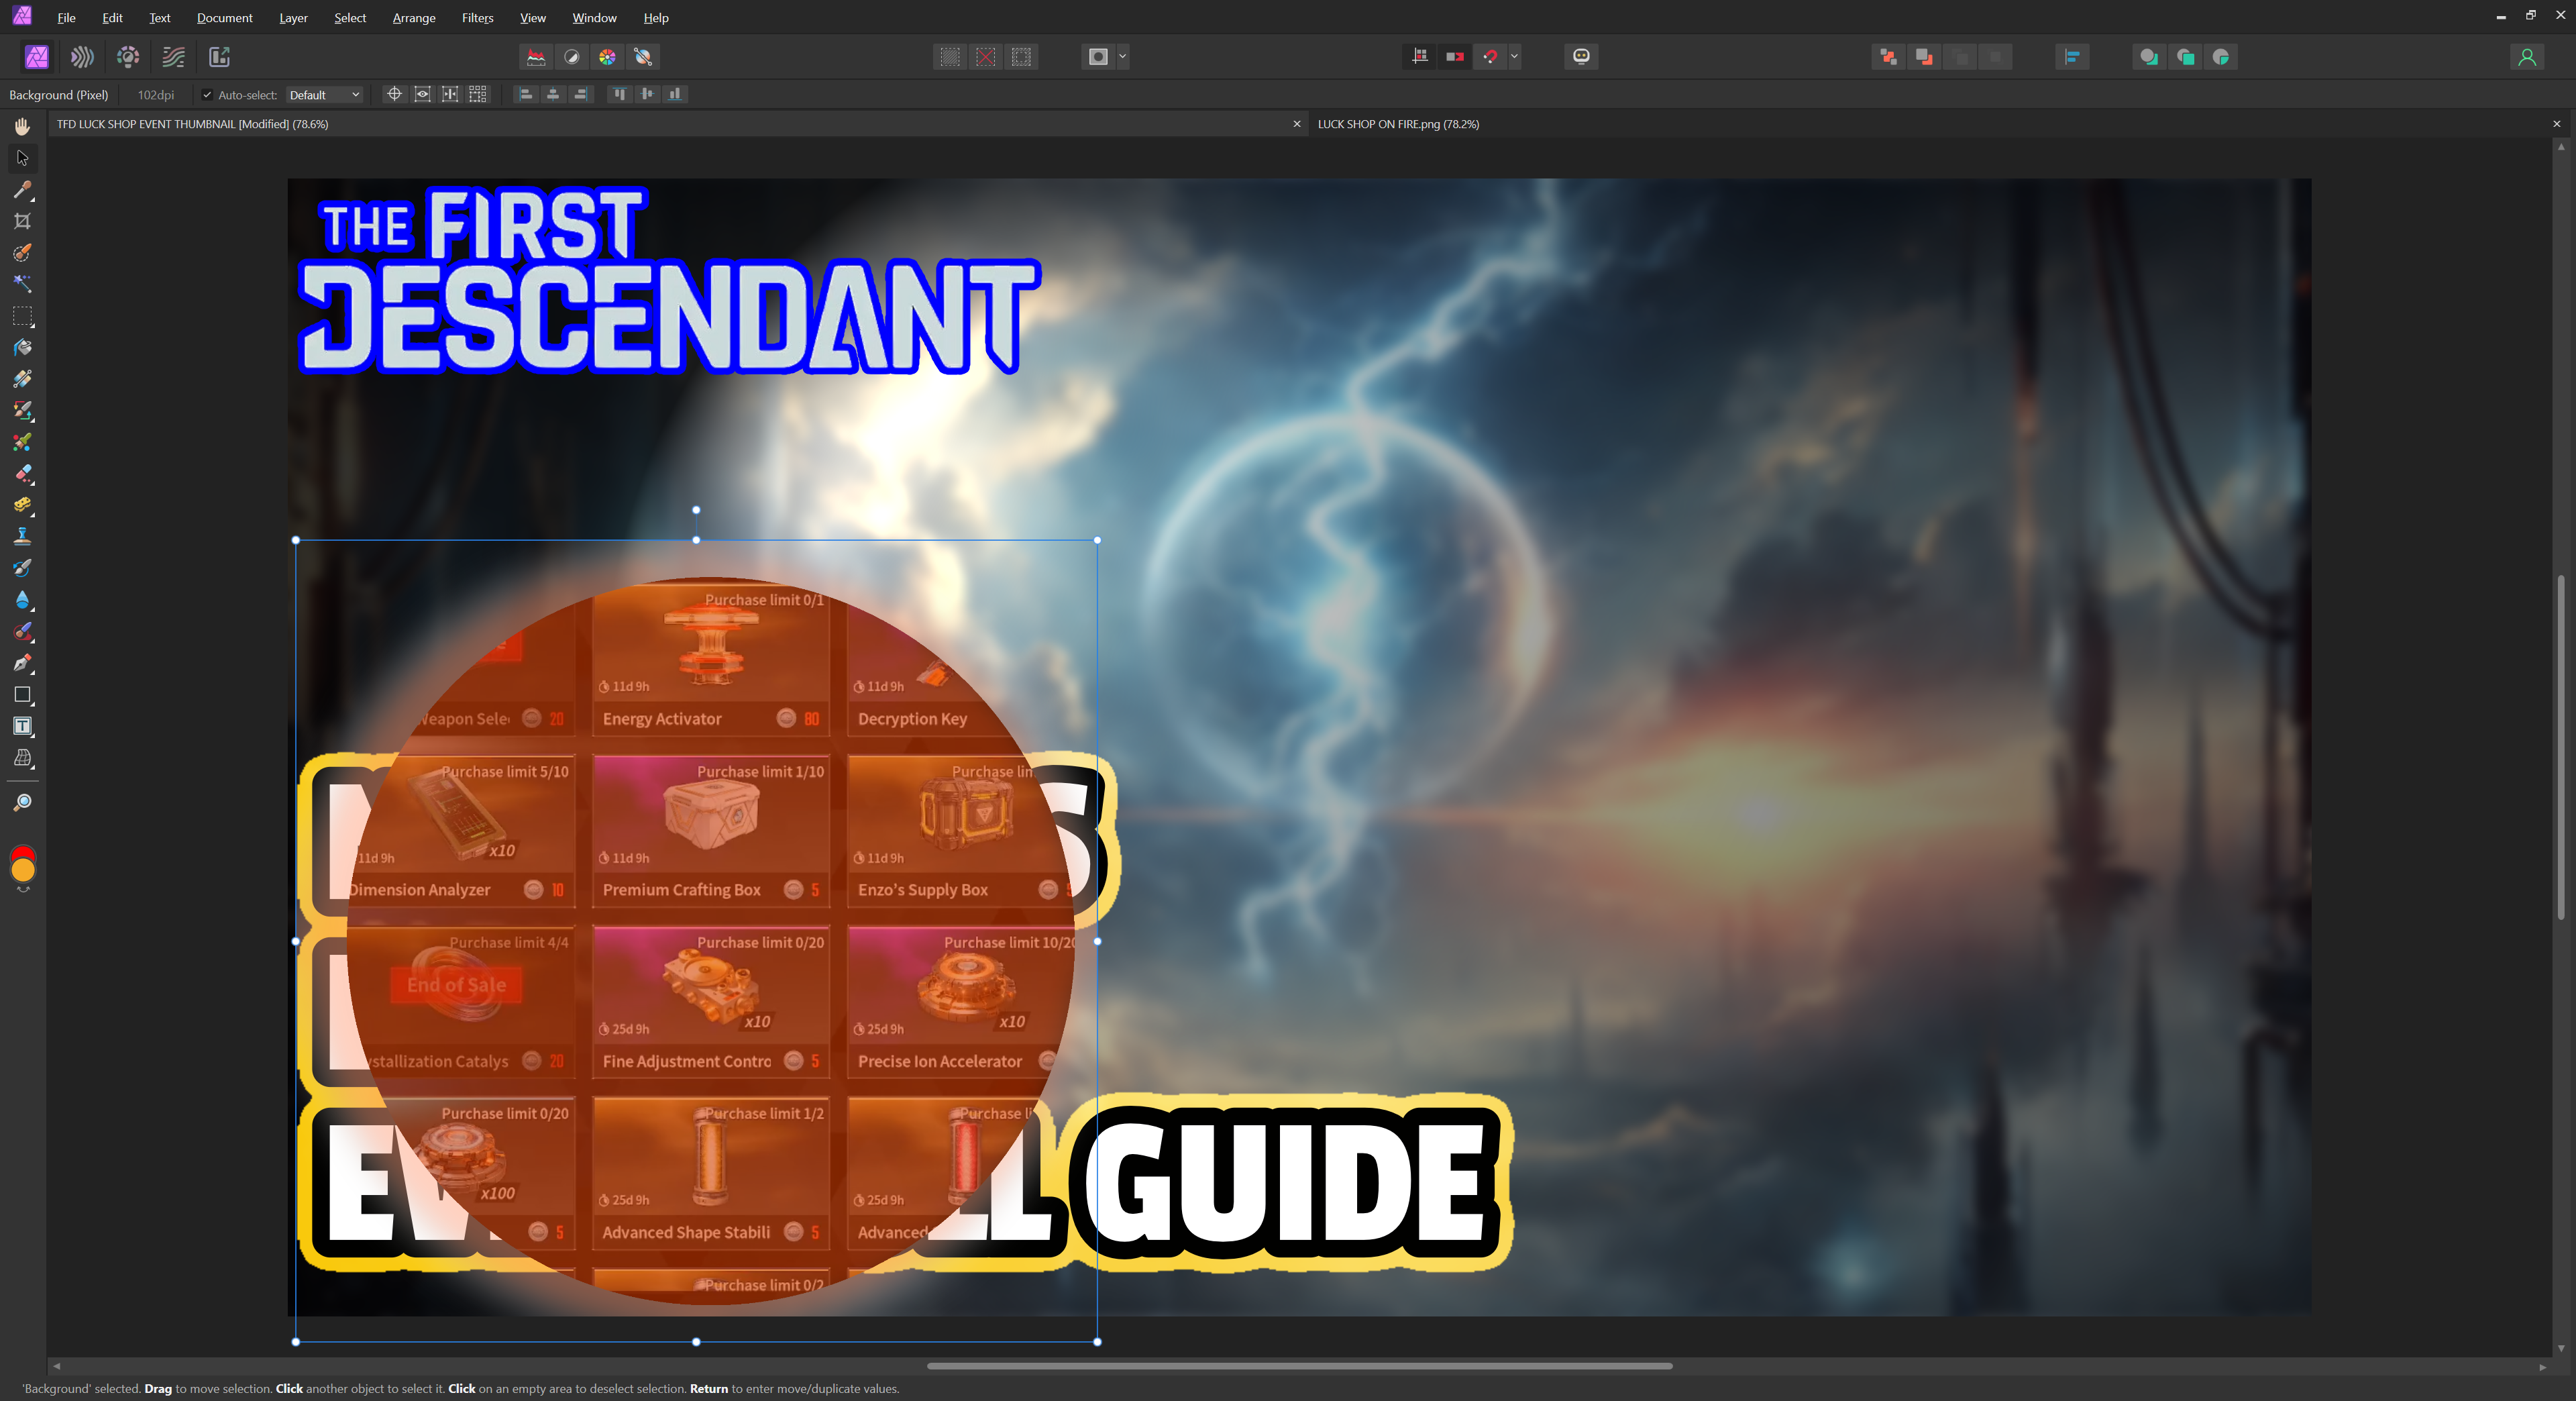Select the Clone stamp tool
The width and height of the screenshot is (2576, 1401).
[x=22, y=537]
